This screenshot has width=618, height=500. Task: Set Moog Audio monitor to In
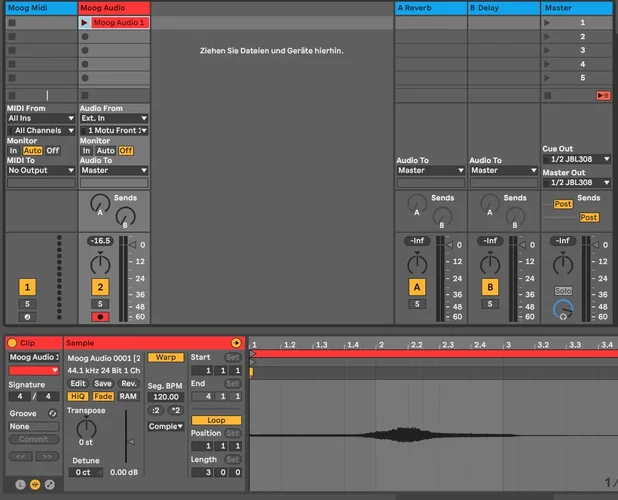pyautogui.click(x=86, y=151)
